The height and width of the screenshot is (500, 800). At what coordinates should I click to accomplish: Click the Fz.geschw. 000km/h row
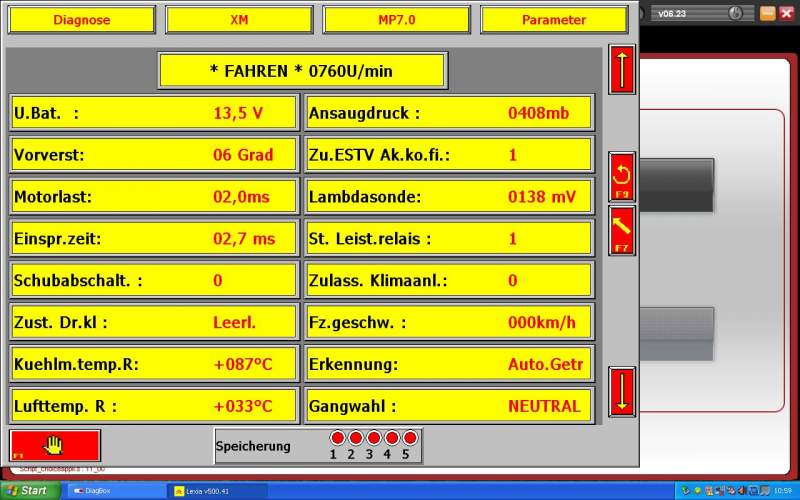tap(449, 322)
